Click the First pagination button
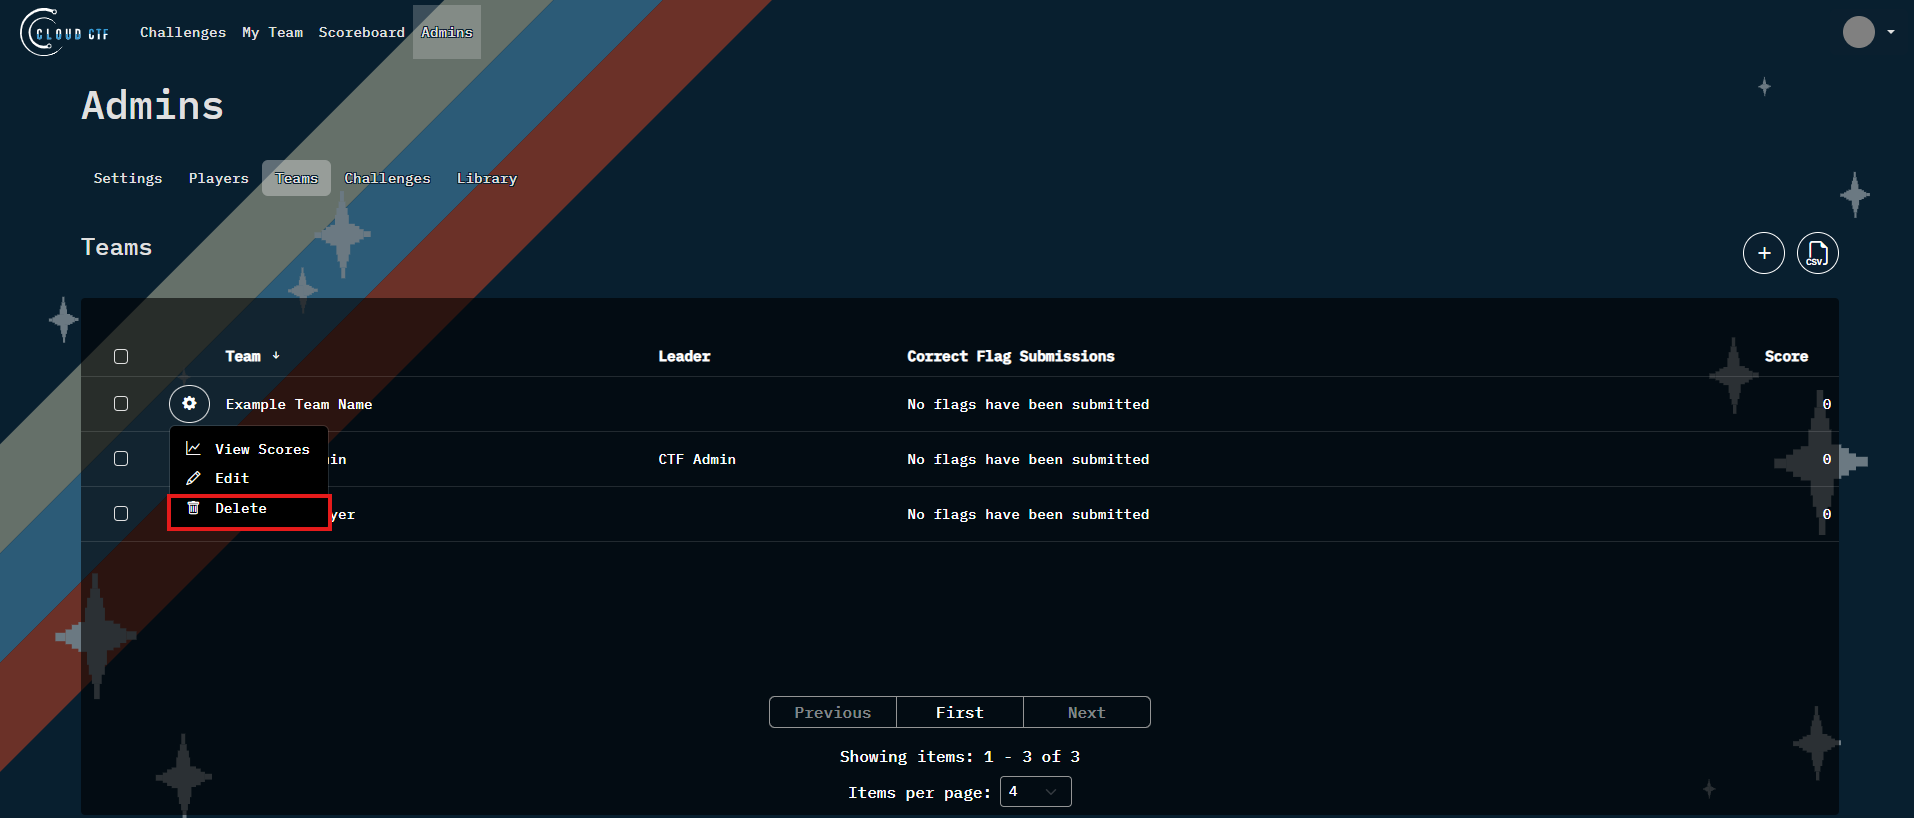Viewport: 1914px width, 818px height. pos(959,712)
